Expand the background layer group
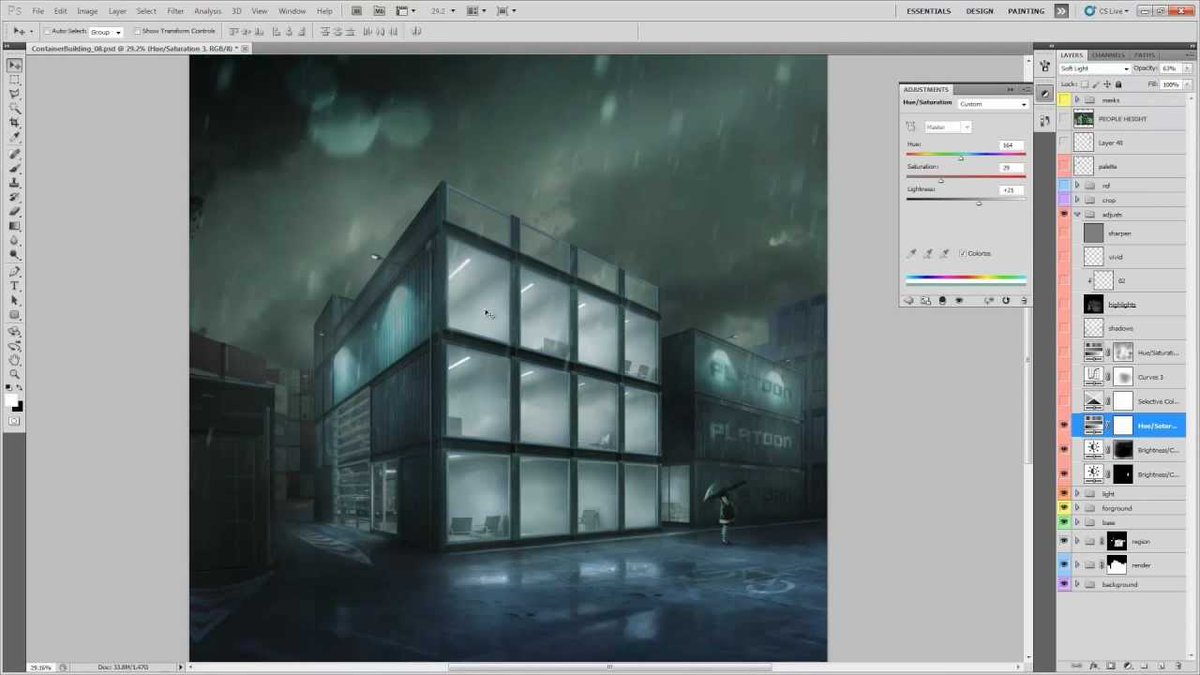Viewport: 1200px width, 675px height. tap(1077, 584)
